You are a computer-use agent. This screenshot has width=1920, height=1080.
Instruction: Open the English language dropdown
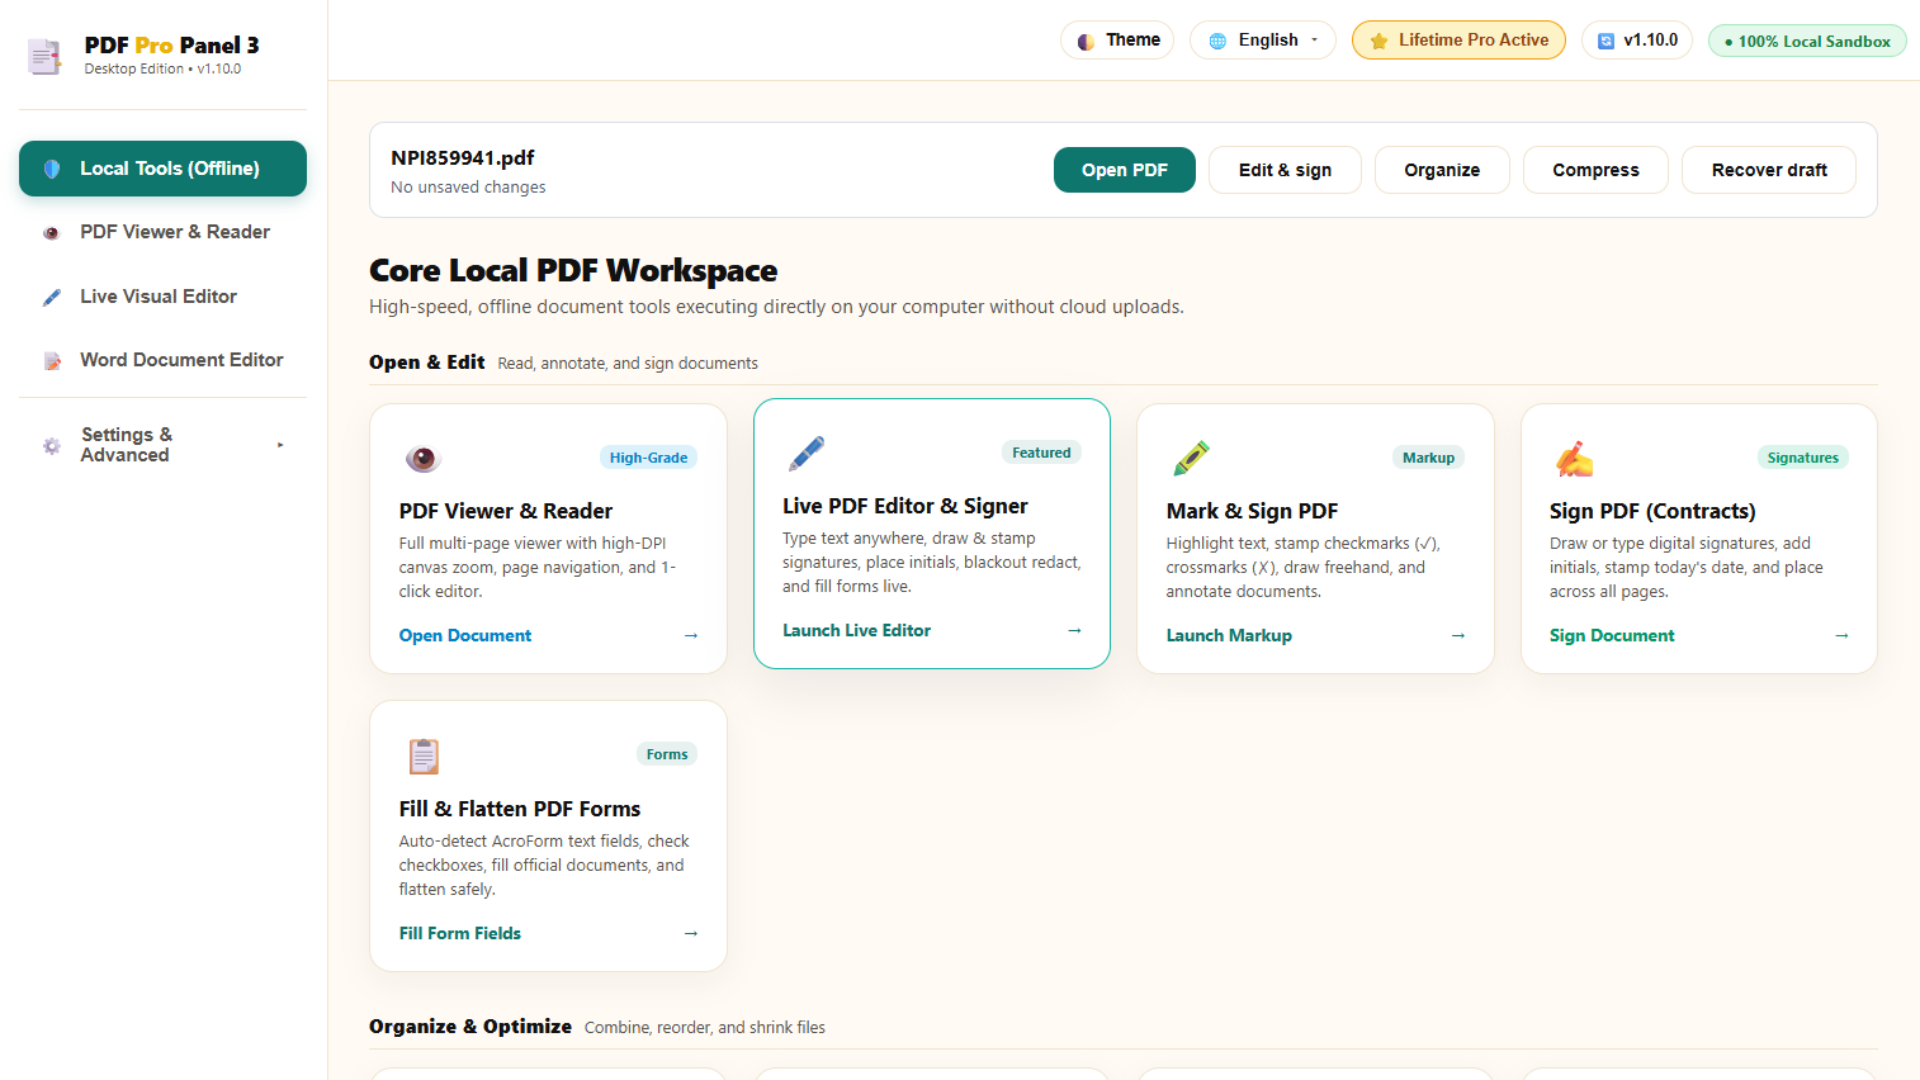click(x=1262, y=40)
